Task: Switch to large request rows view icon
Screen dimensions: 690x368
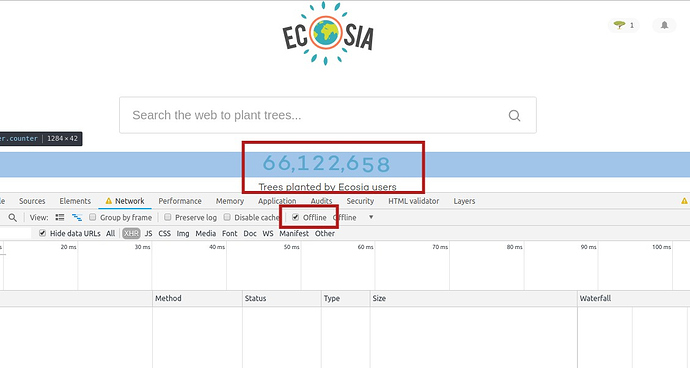Action: coord(60,217)
